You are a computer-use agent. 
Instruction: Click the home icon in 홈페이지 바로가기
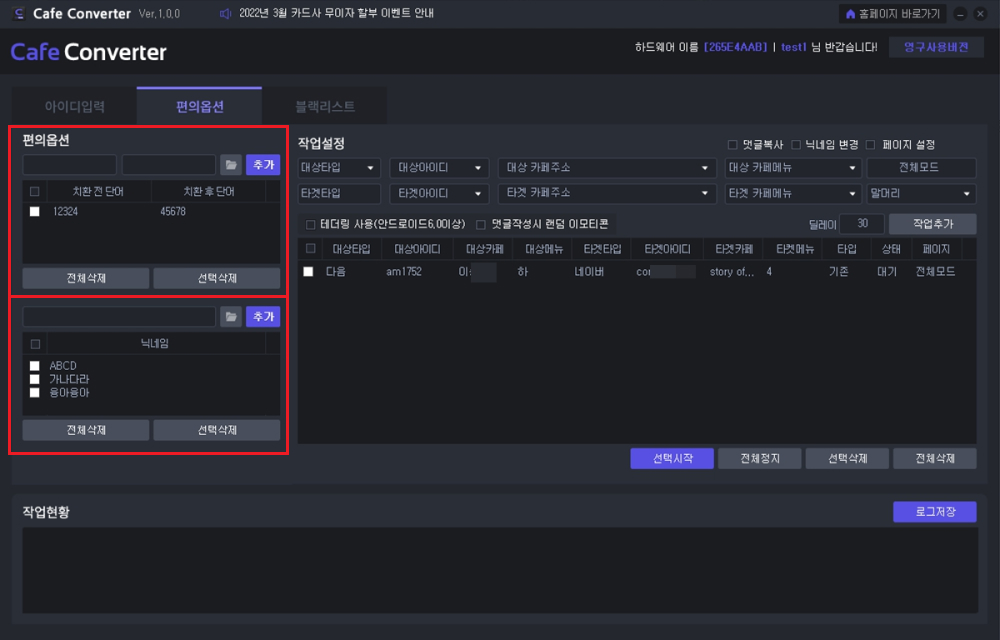tap(850, 13)
